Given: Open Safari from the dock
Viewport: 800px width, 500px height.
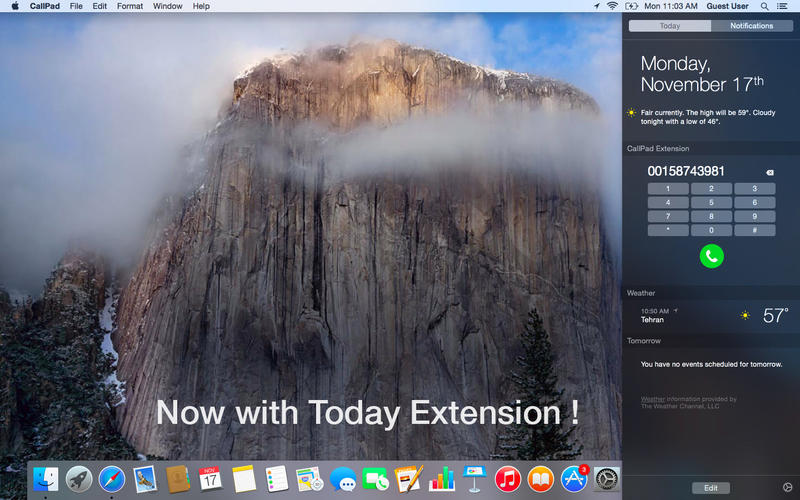Looking at the screenshot, I should [112, 480].
